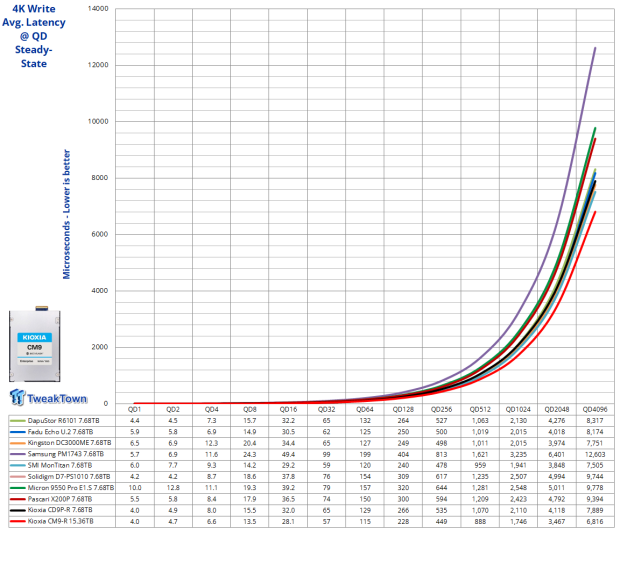The image size is (620, 568).
Task: Click the Kioxia CM9-R QD512 value '888'
Action: pyautogui.click(x=480, y=522)
